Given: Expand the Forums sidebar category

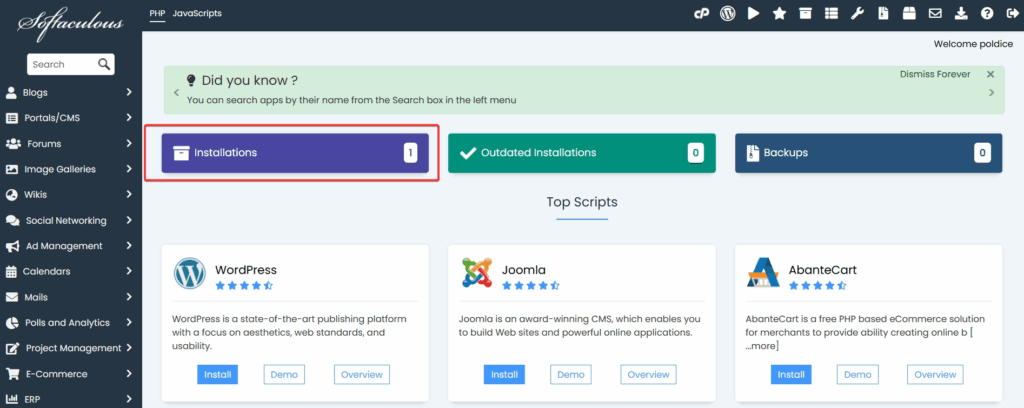Looking at the screenshot, I should point(70,143).
